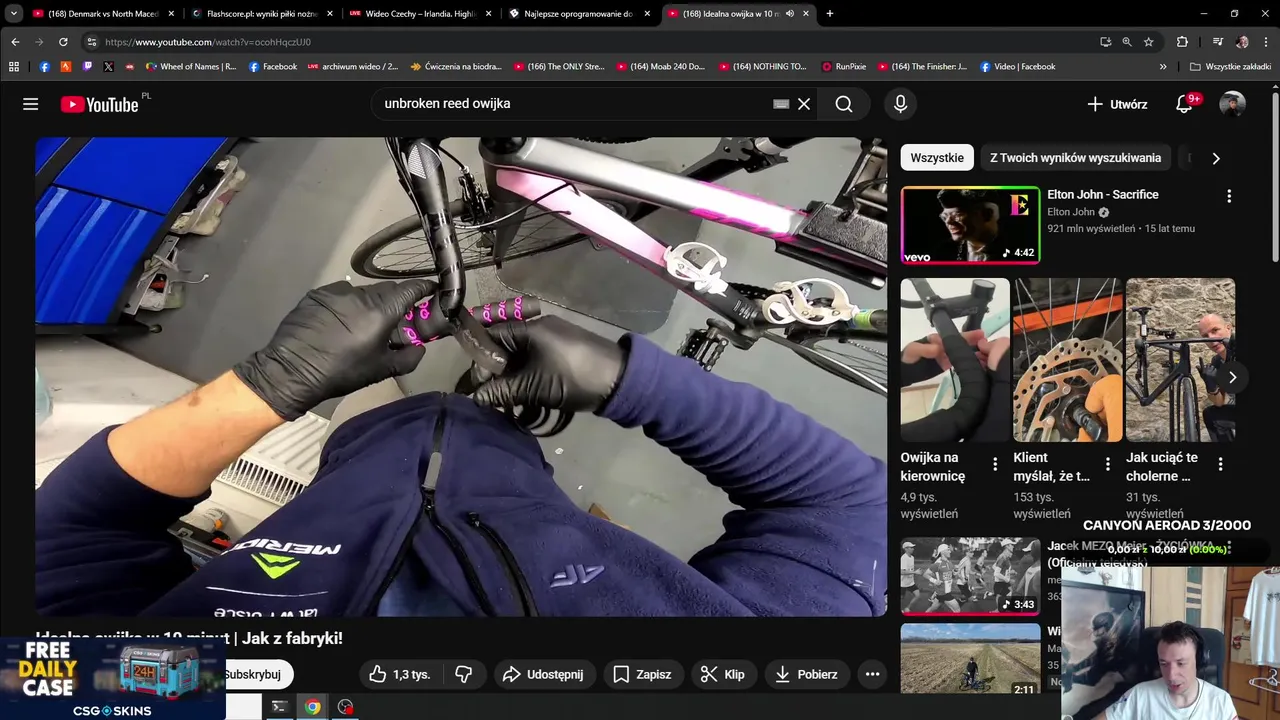This screenshot has height=720, width=1280.
Task: Close the Flashscore.pl tab
Action: tap(329, 14)
